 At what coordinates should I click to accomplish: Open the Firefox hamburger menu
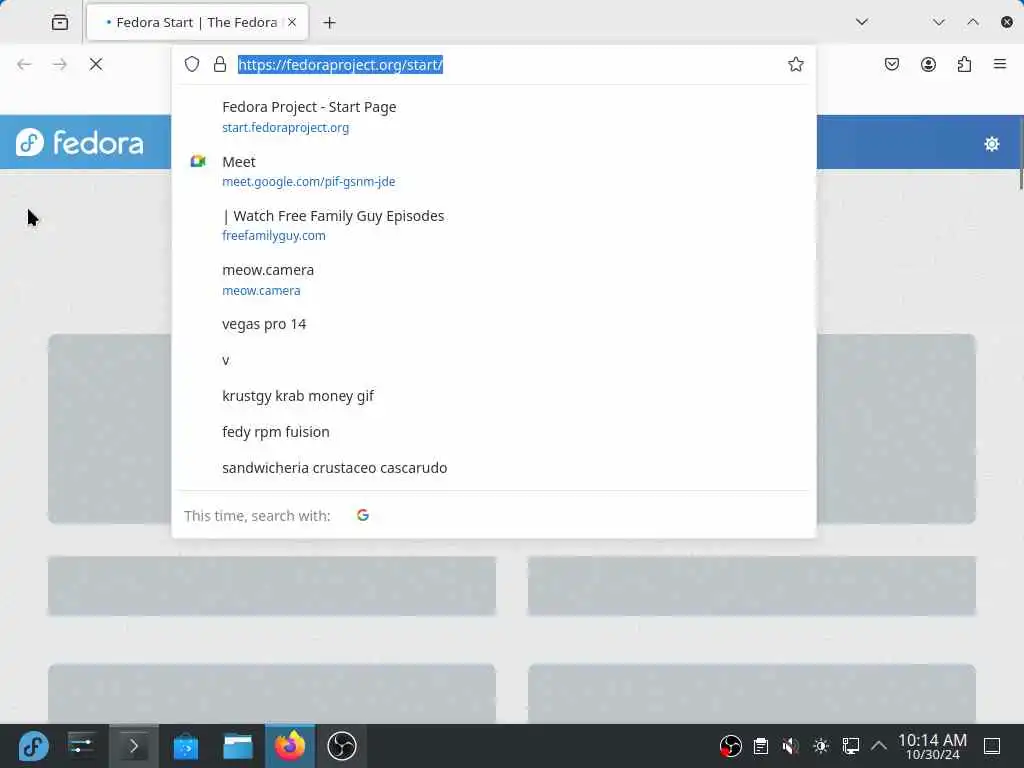[x=1000, y=64]
